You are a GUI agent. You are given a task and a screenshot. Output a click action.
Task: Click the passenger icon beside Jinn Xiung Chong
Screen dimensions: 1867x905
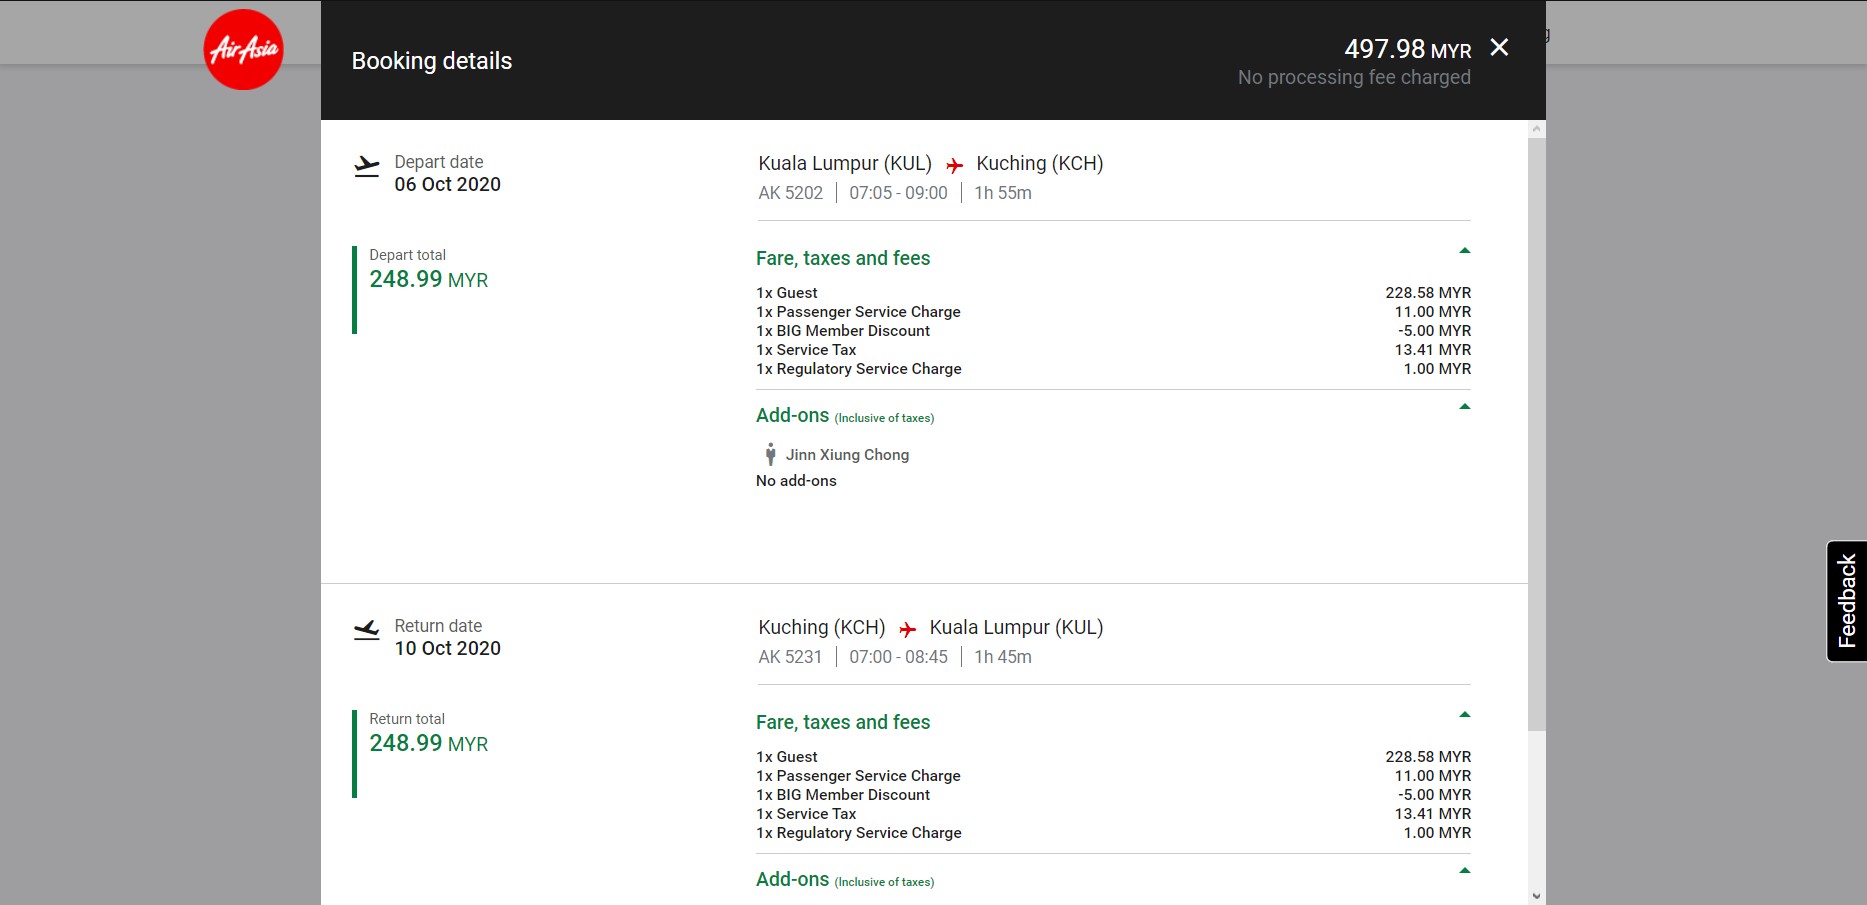pos(770,455)
